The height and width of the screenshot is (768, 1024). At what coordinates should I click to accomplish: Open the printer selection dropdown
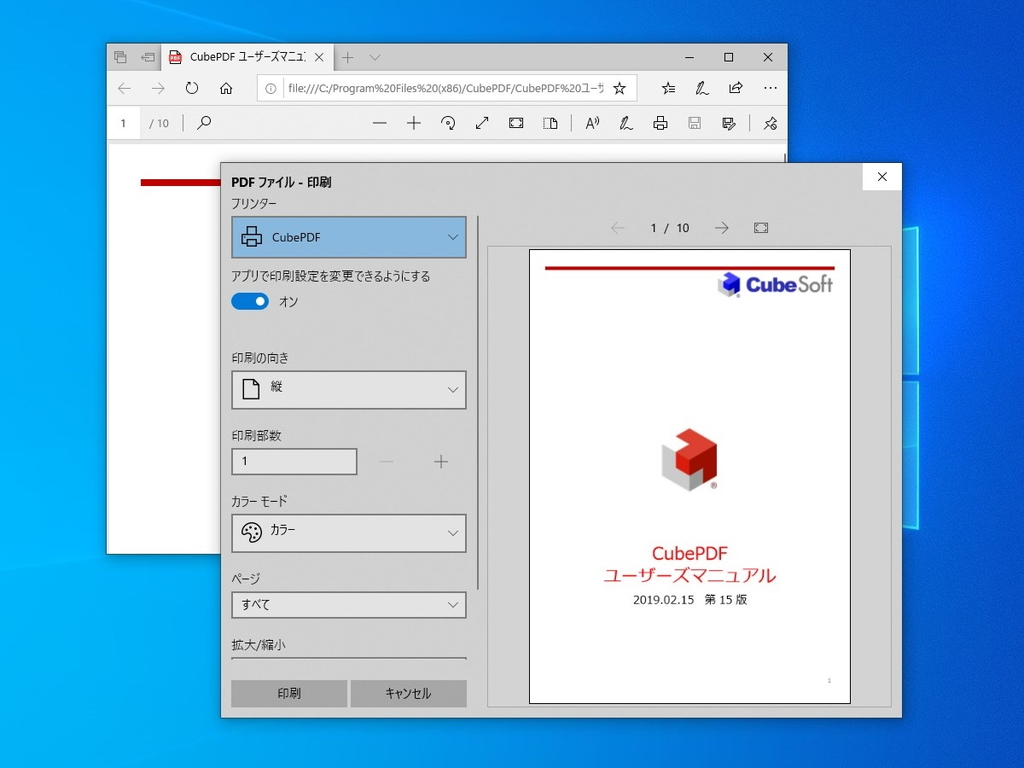tap(348, 237)
